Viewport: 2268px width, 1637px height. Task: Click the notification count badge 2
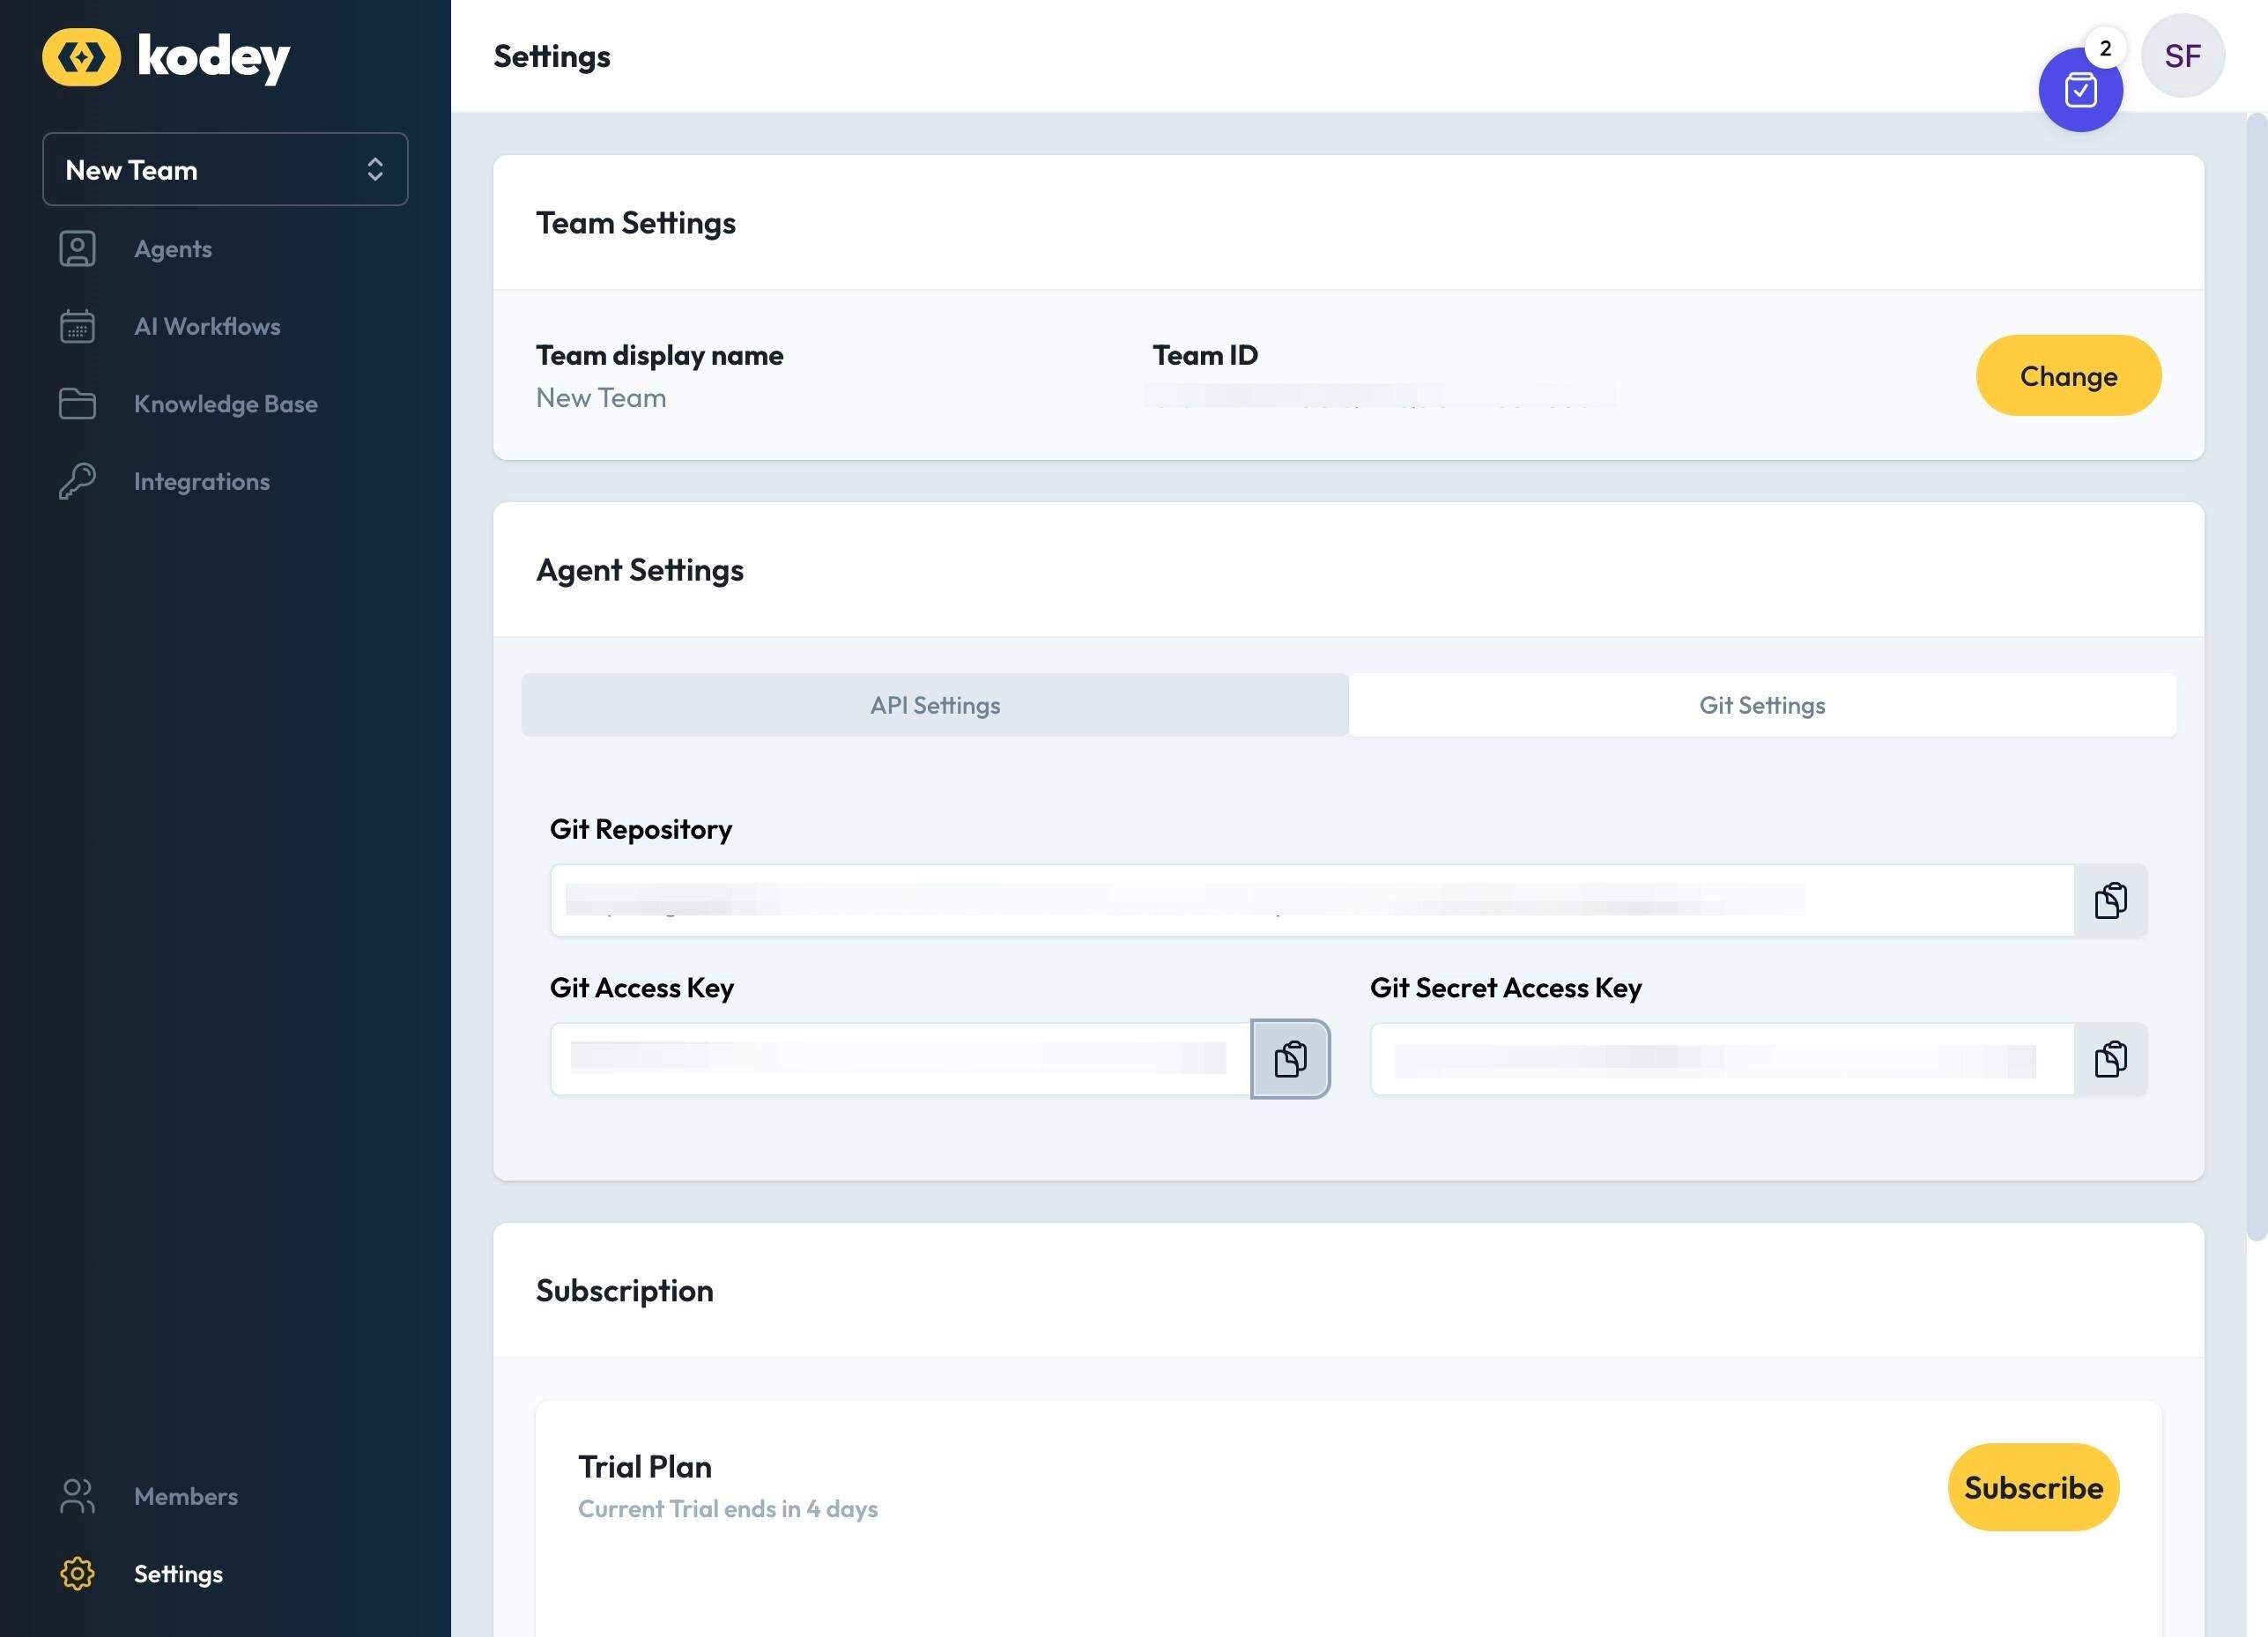pos(2105,48)
